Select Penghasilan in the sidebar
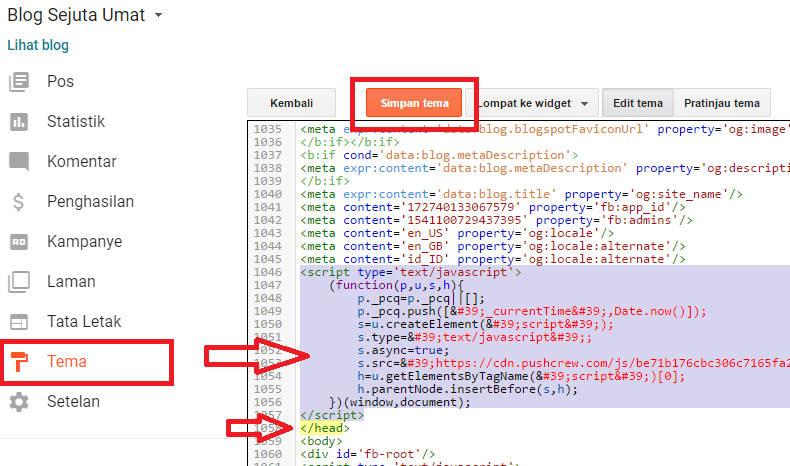Viewport: 790px width, 466px height. (90, 202)
